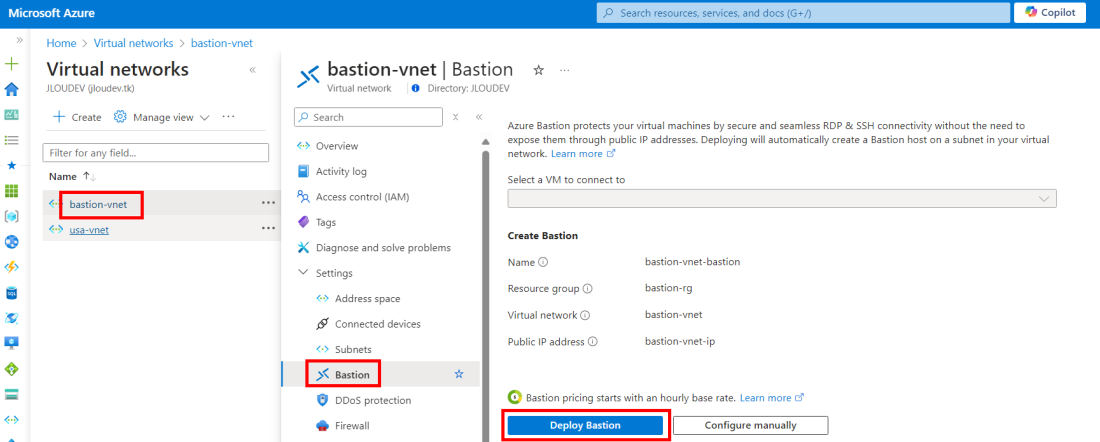Open Favorites star icon in left sidebar
Image resolution: width=1100 pixels, height=442 pixels.
[x=12, y=165]
